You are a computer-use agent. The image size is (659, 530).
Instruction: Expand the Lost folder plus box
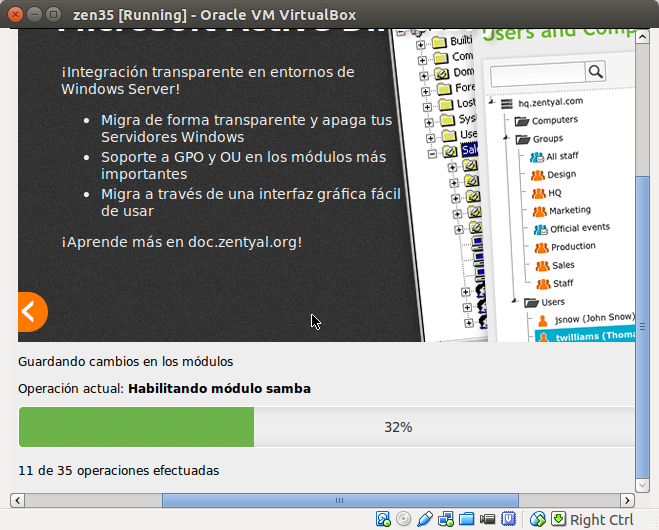coord(427,107)
